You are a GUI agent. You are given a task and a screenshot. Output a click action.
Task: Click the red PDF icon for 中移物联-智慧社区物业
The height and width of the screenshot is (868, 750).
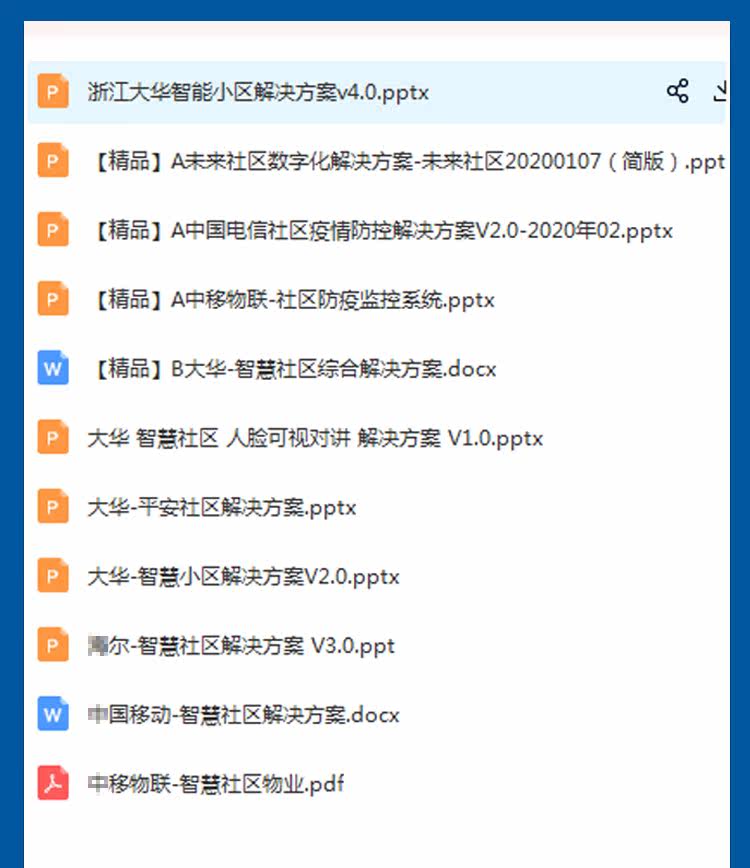point(53,783)
